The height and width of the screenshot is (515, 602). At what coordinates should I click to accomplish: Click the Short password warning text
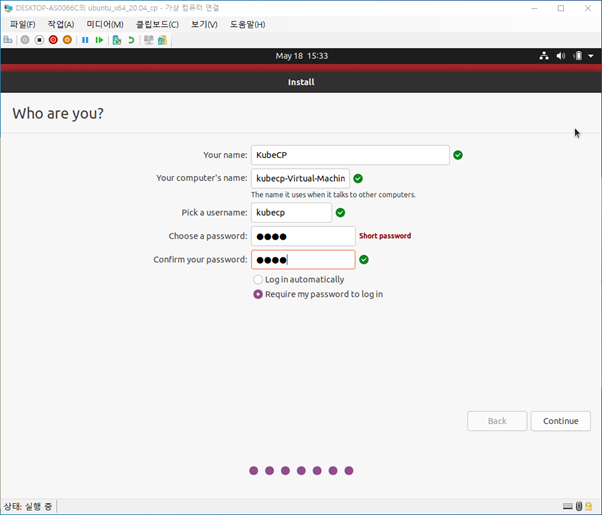point(385,236)
